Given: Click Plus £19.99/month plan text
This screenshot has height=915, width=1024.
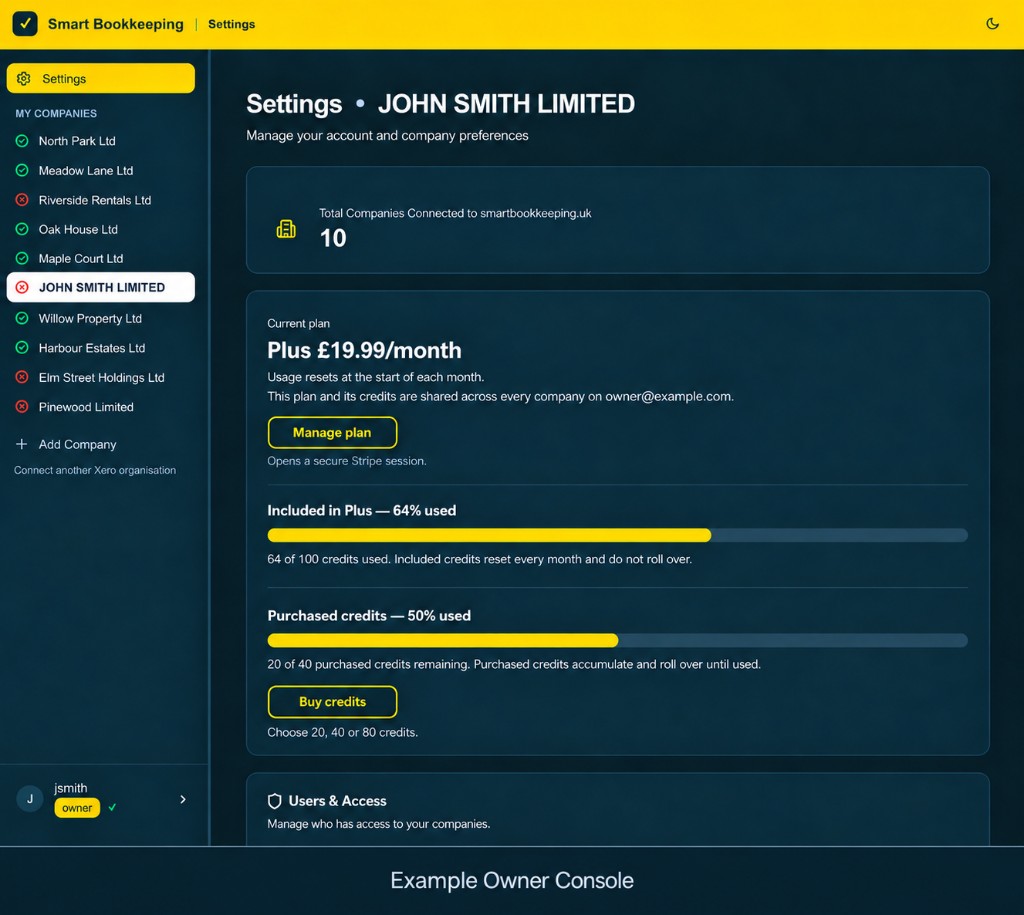Looking at the screenshot, I should (364, 350).
